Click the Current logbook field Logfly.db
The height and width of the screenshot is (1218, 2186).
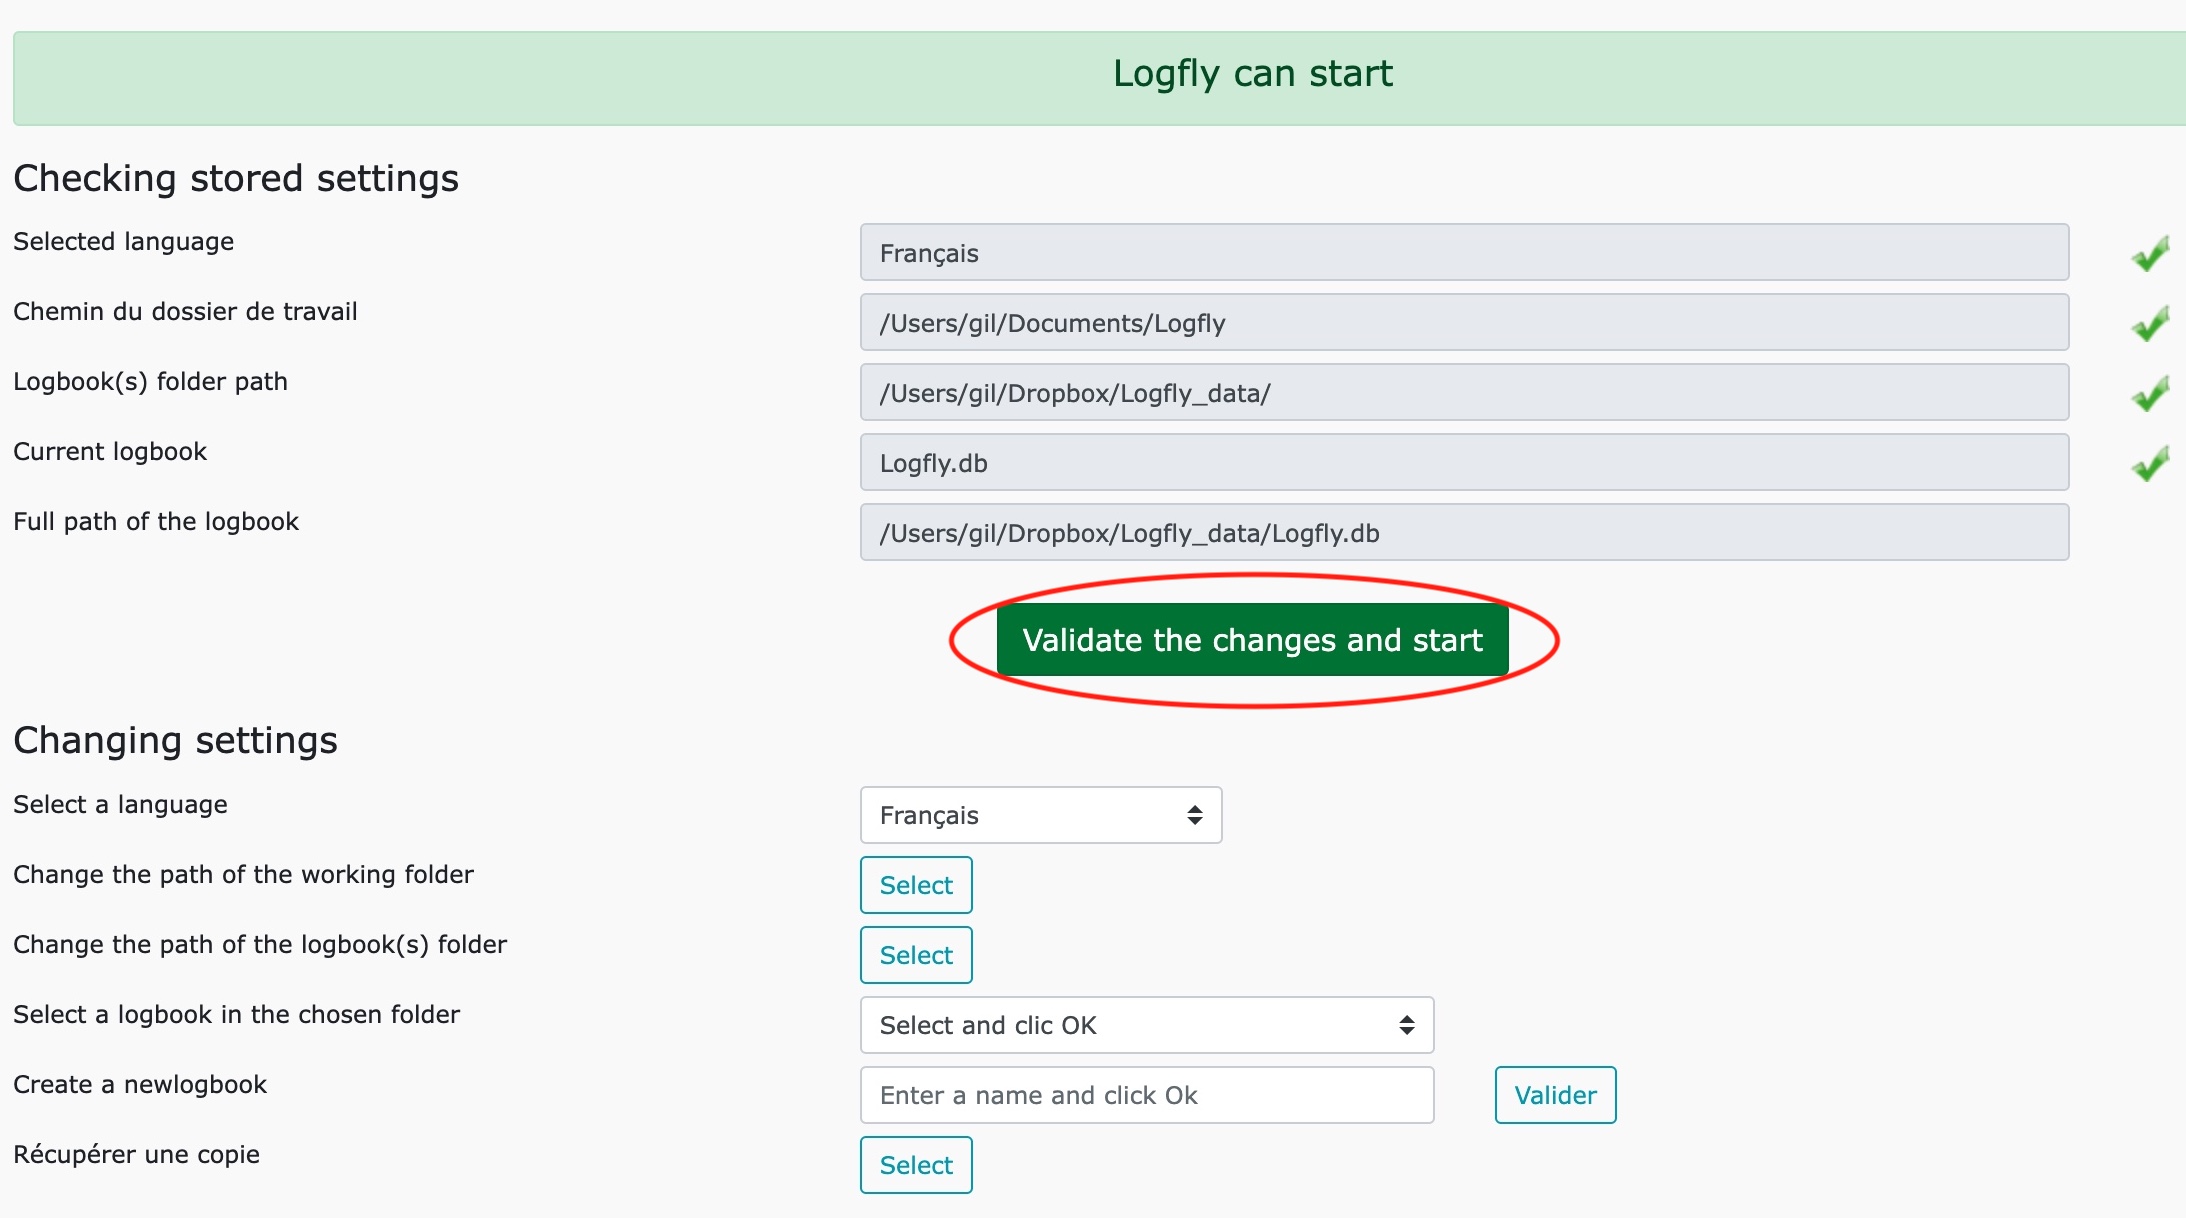point(1464,462)
